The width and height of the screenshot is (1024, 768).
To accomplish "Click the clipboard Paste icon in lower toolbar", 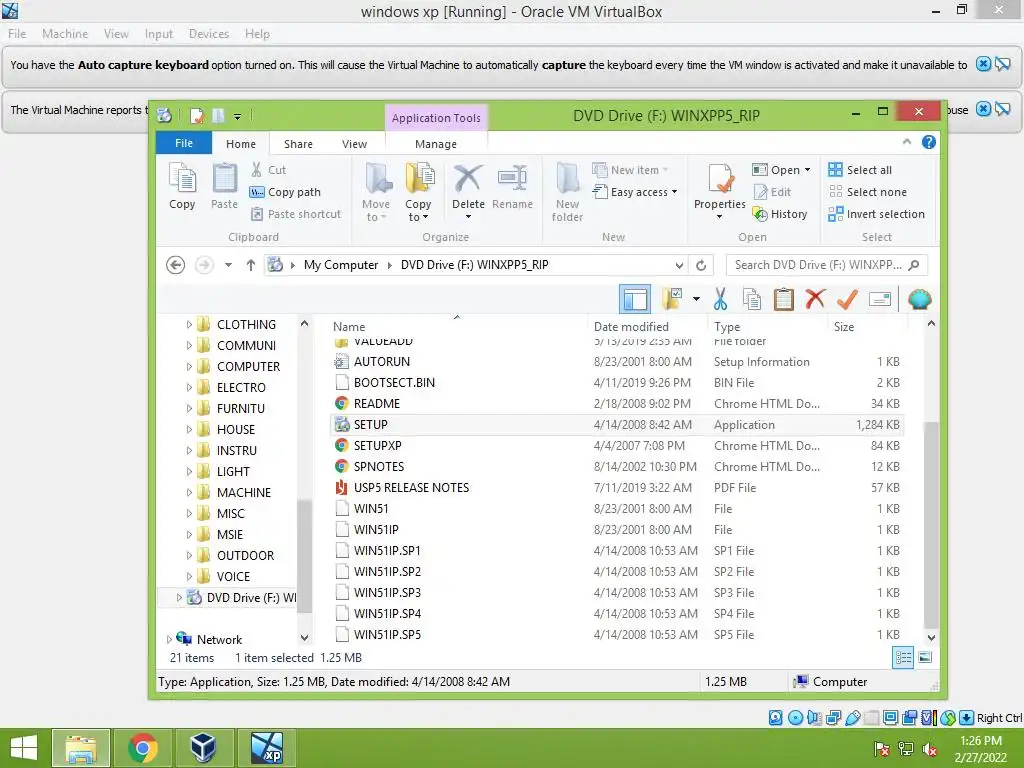I will coord(783,299).
